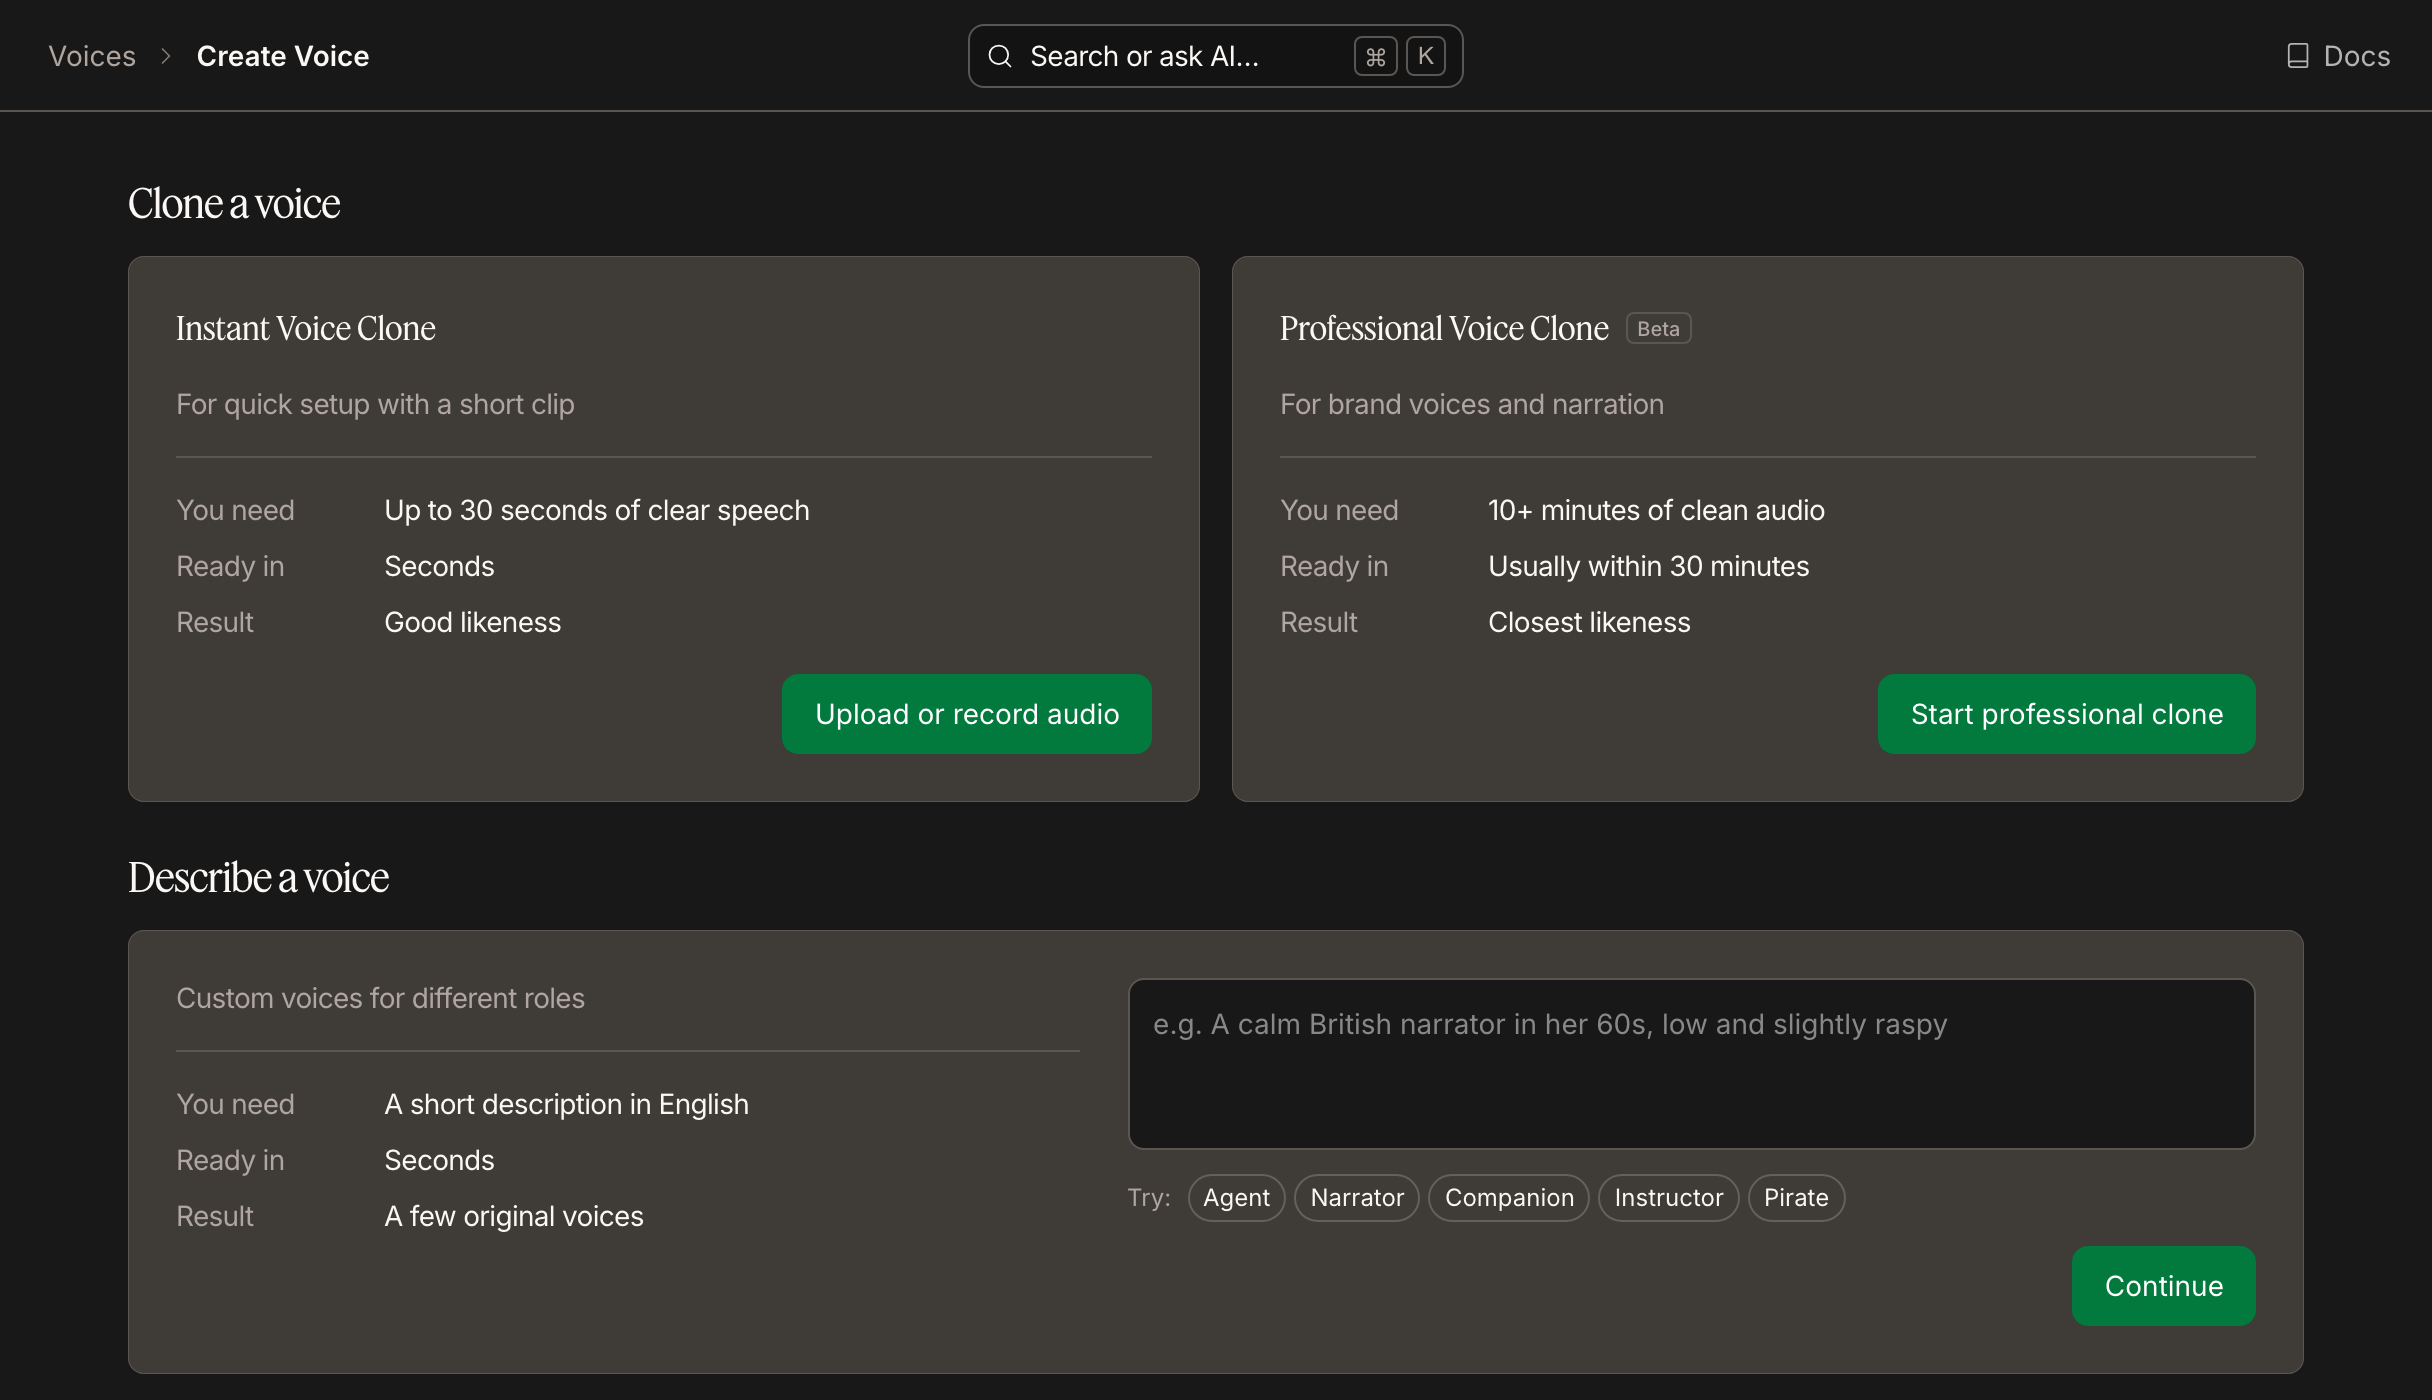The width and height of the screenshot is (2432, 1400).
Task: Click the 'Describe a voice' heading
Action: (258, 878)
